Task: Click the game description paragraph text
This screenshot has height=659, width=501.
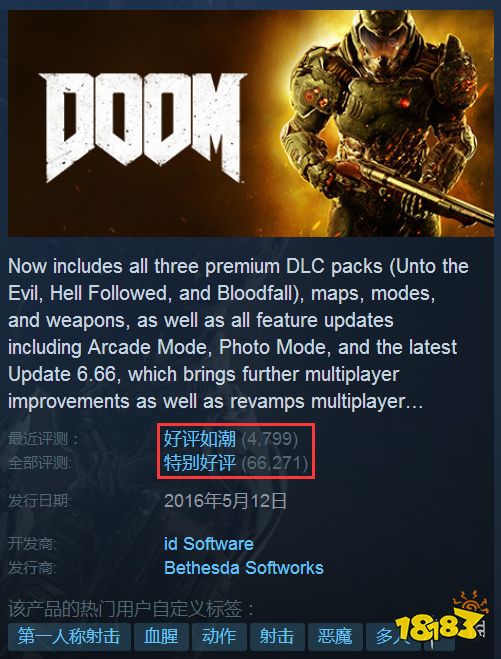Action: pyautogui.click(x=238, y=334)
